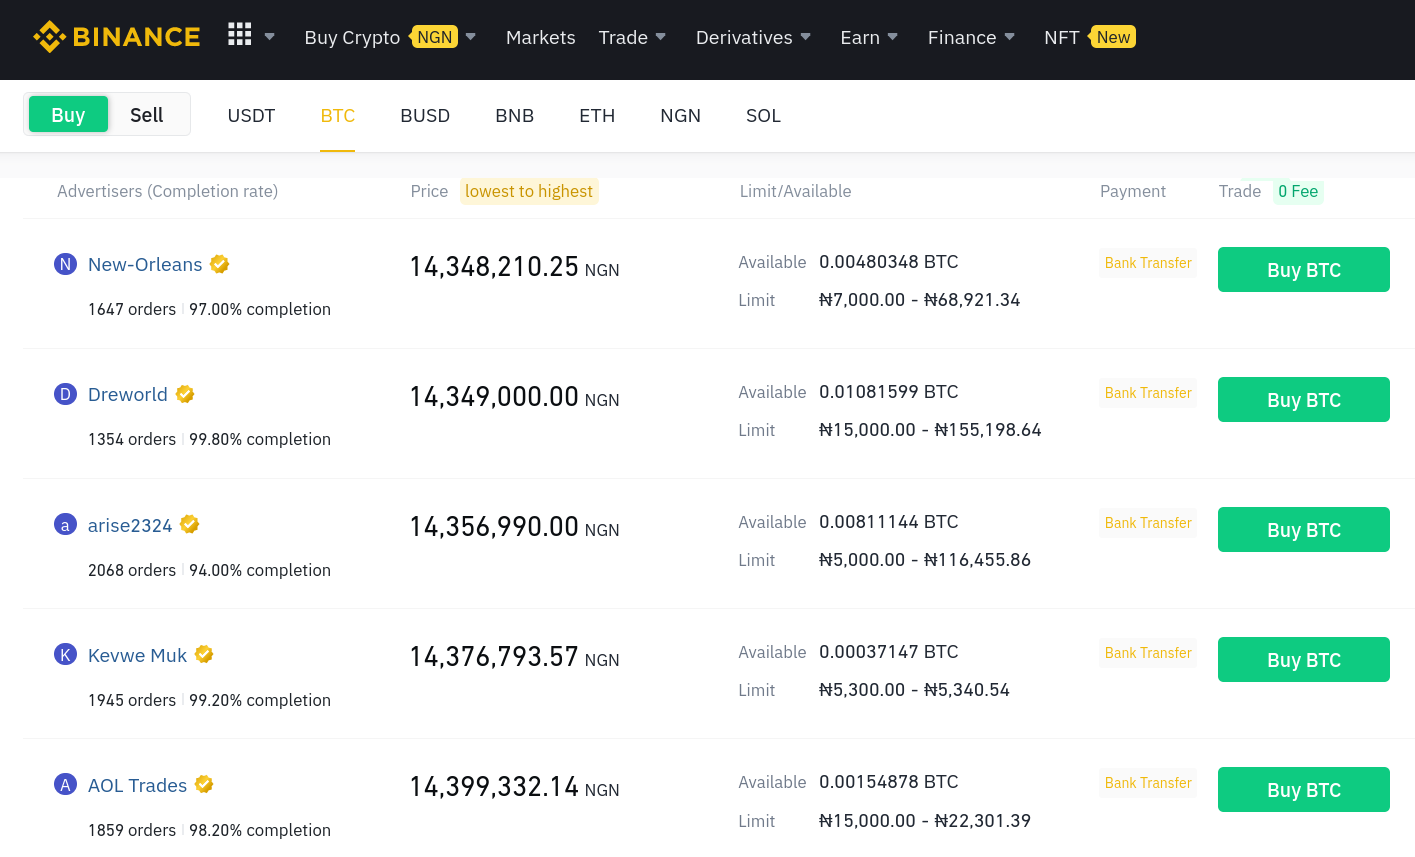1415x857 pixels.
Task: Select the ETH tab
Action: pyautogui.click(x=597, y=116)
